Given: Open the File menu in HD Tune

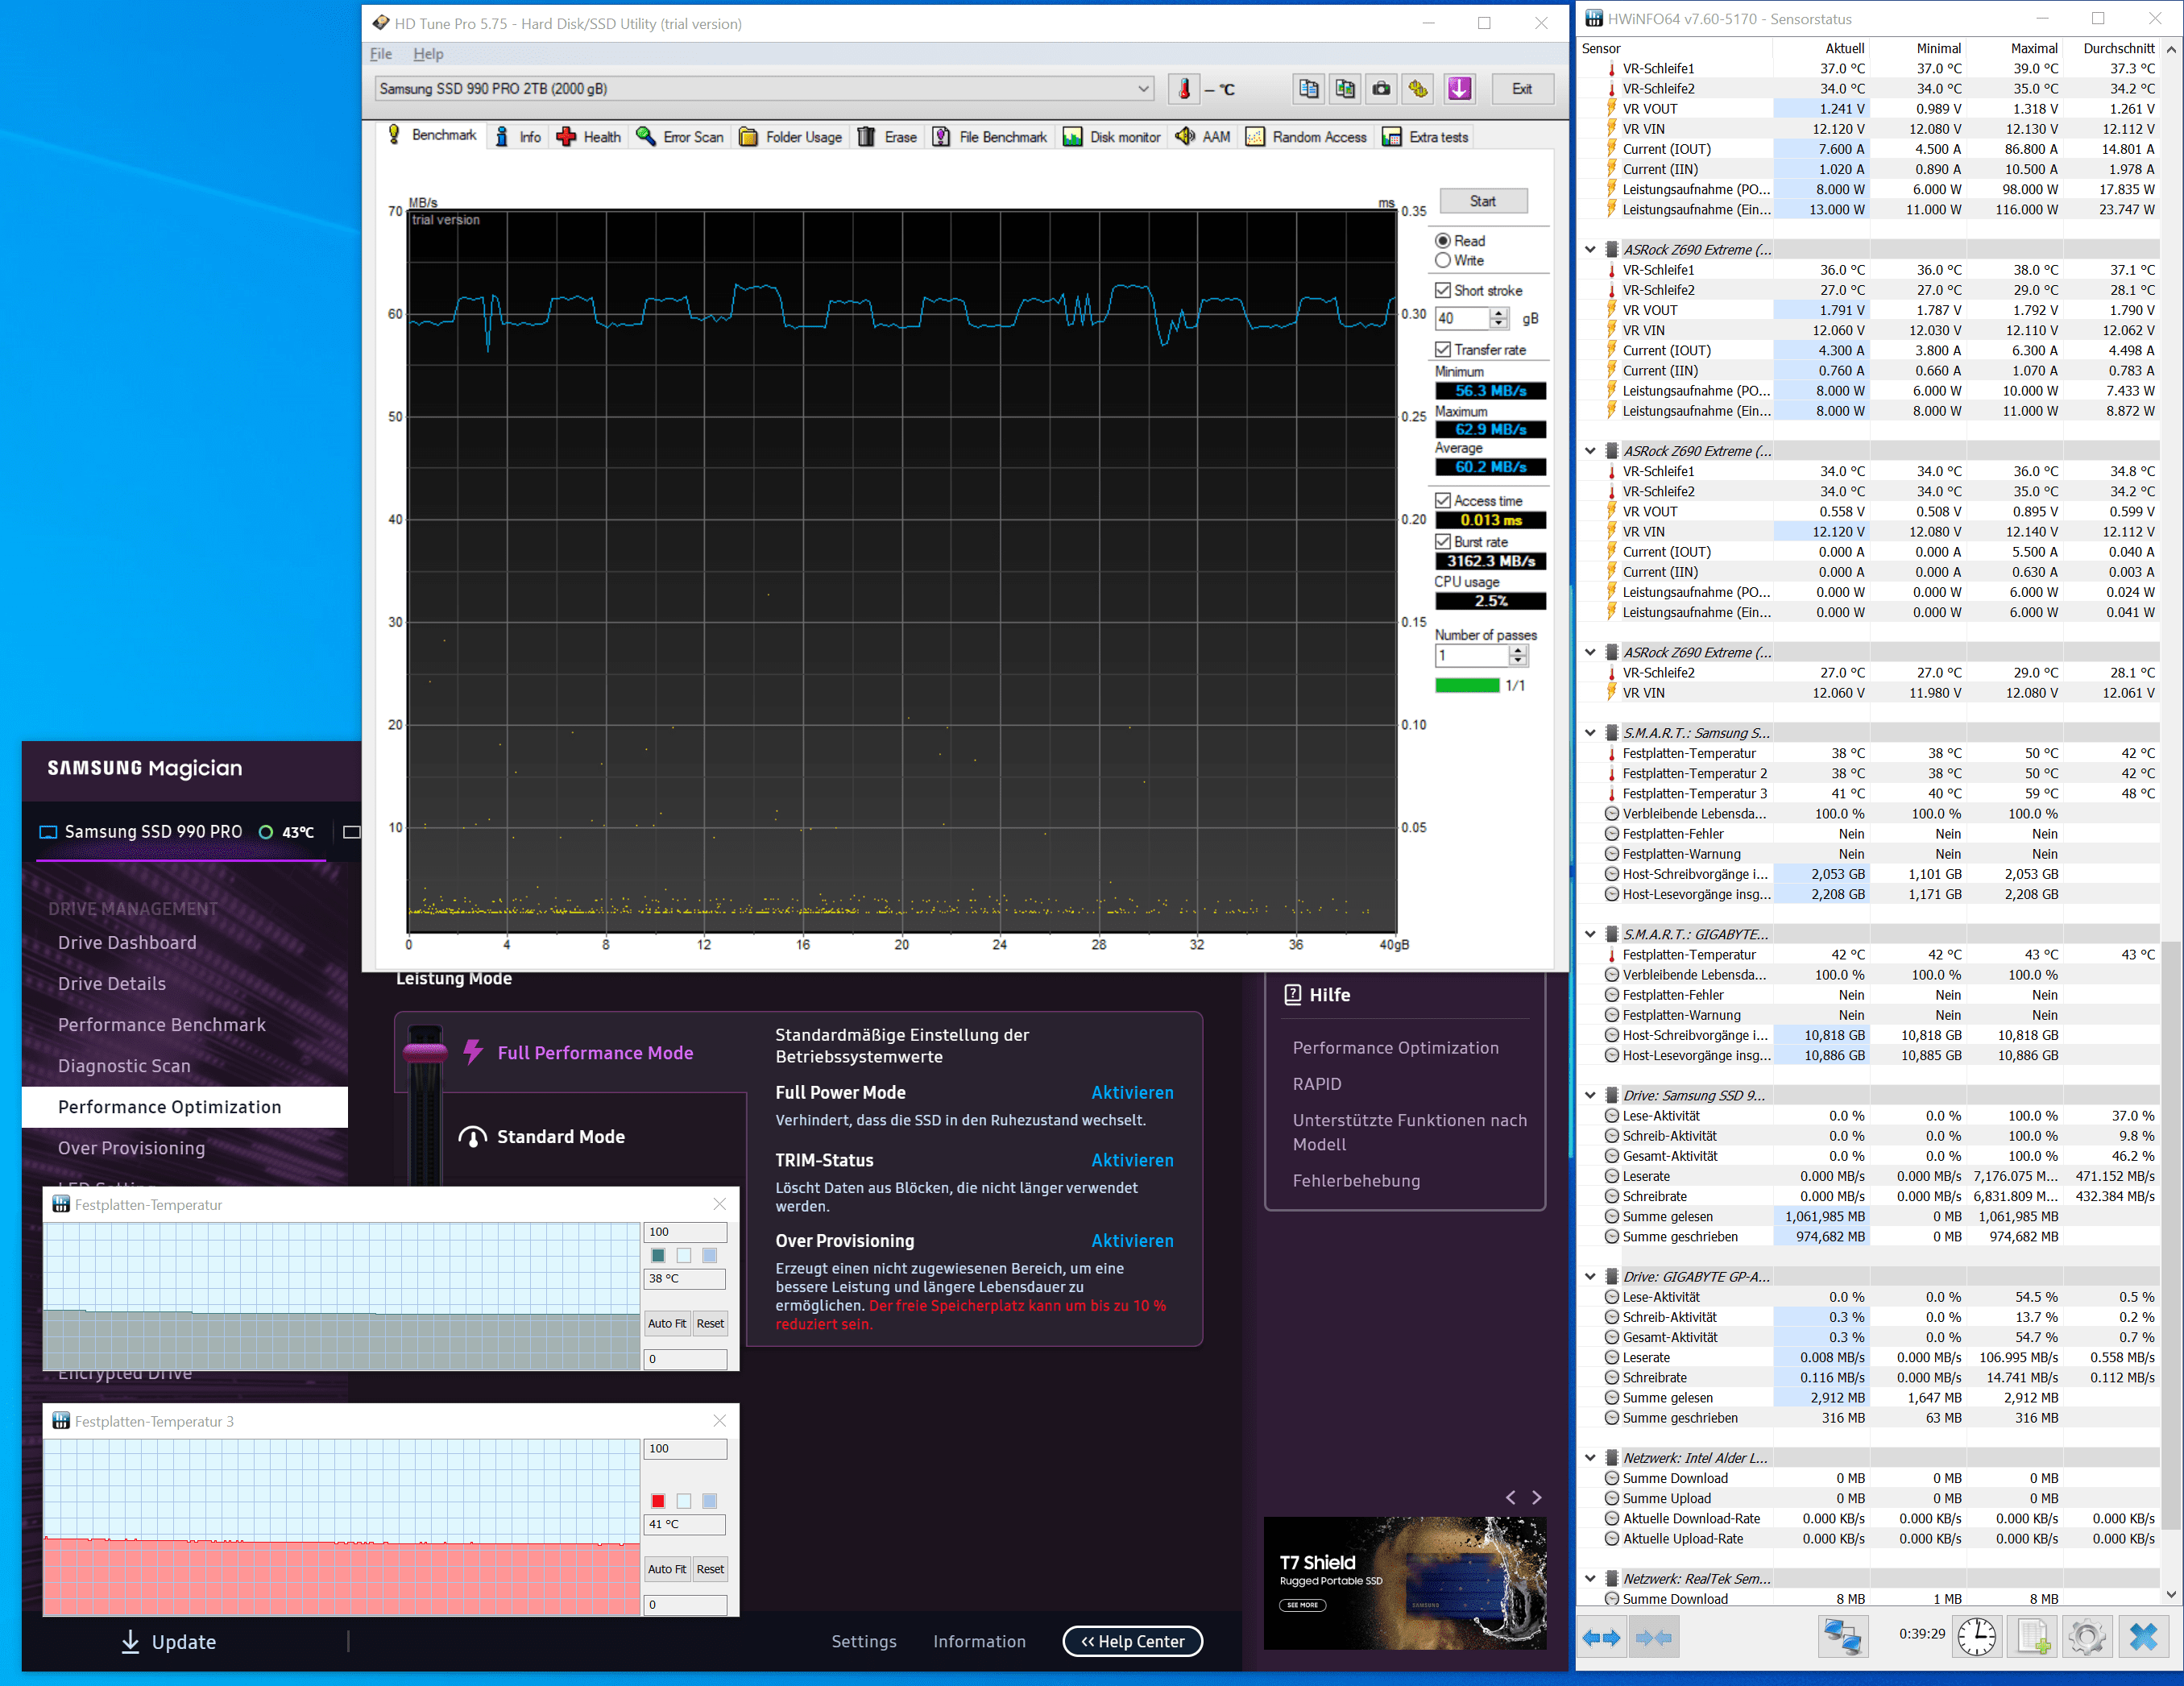Looking at the screenshot, I should click(381, 54).
